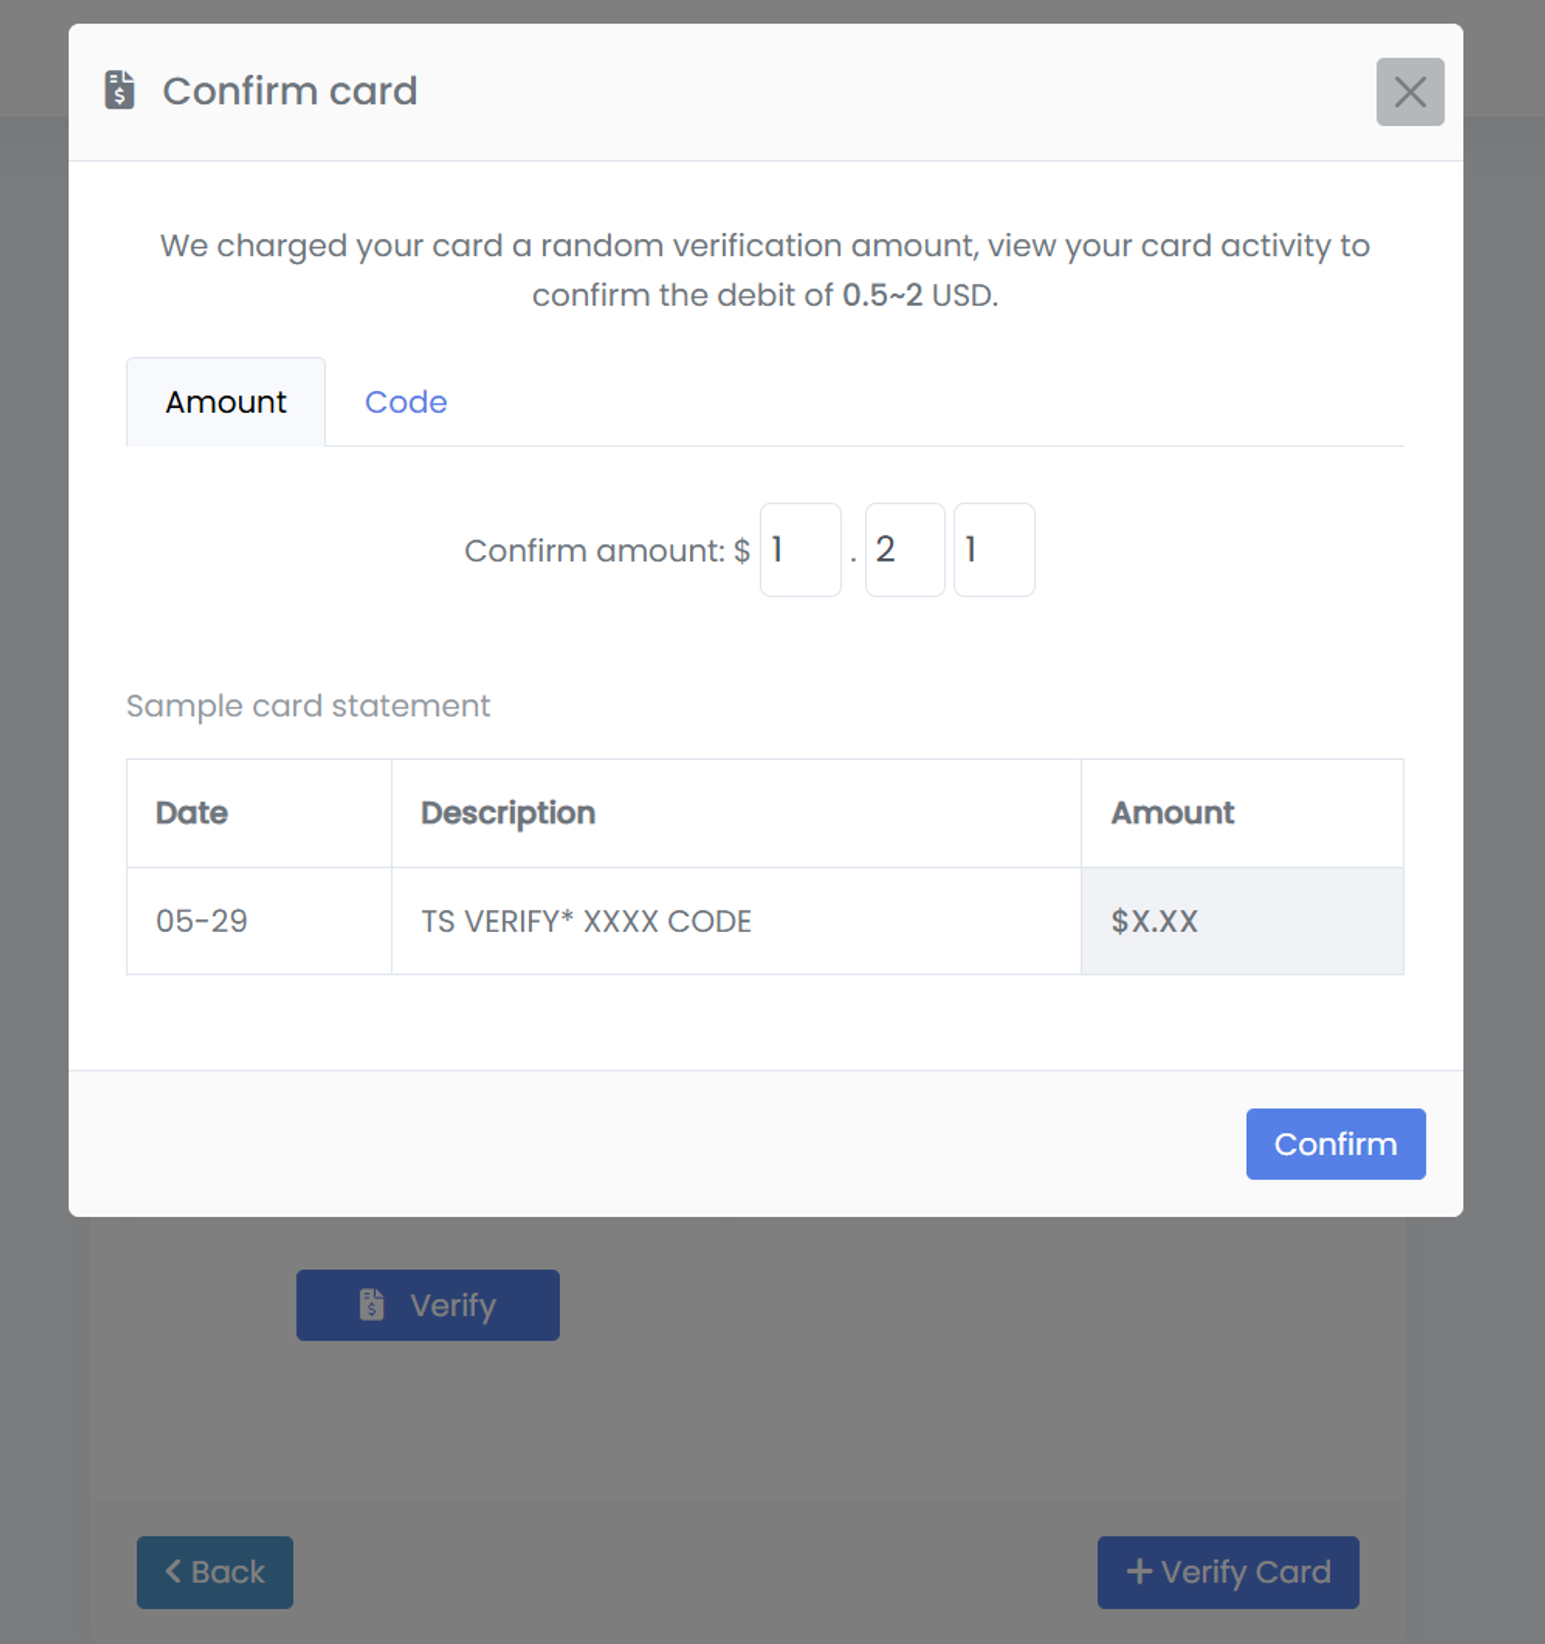Click the Confirm card dialog title
The width and height of the screenshot is (1545, 1644).
pyautogui.click(x=290, y=91)
